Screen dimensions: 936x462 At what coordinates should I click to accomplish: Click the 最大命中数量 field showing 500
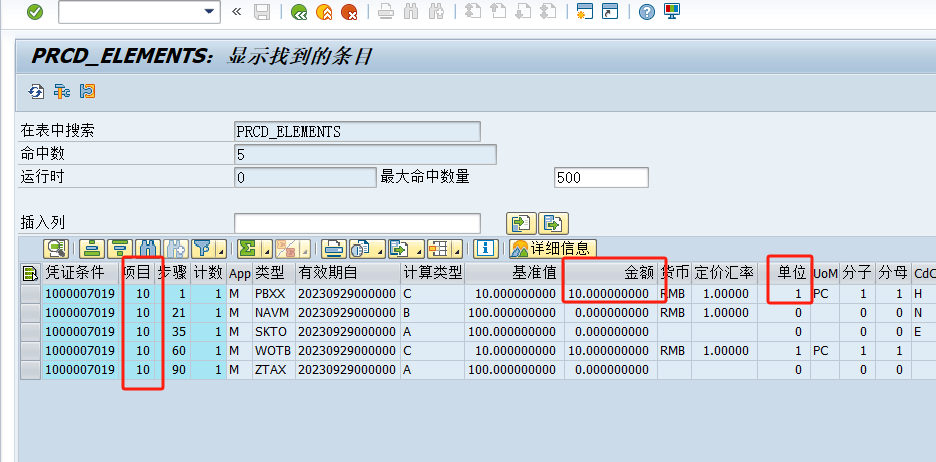pos(601,177)
